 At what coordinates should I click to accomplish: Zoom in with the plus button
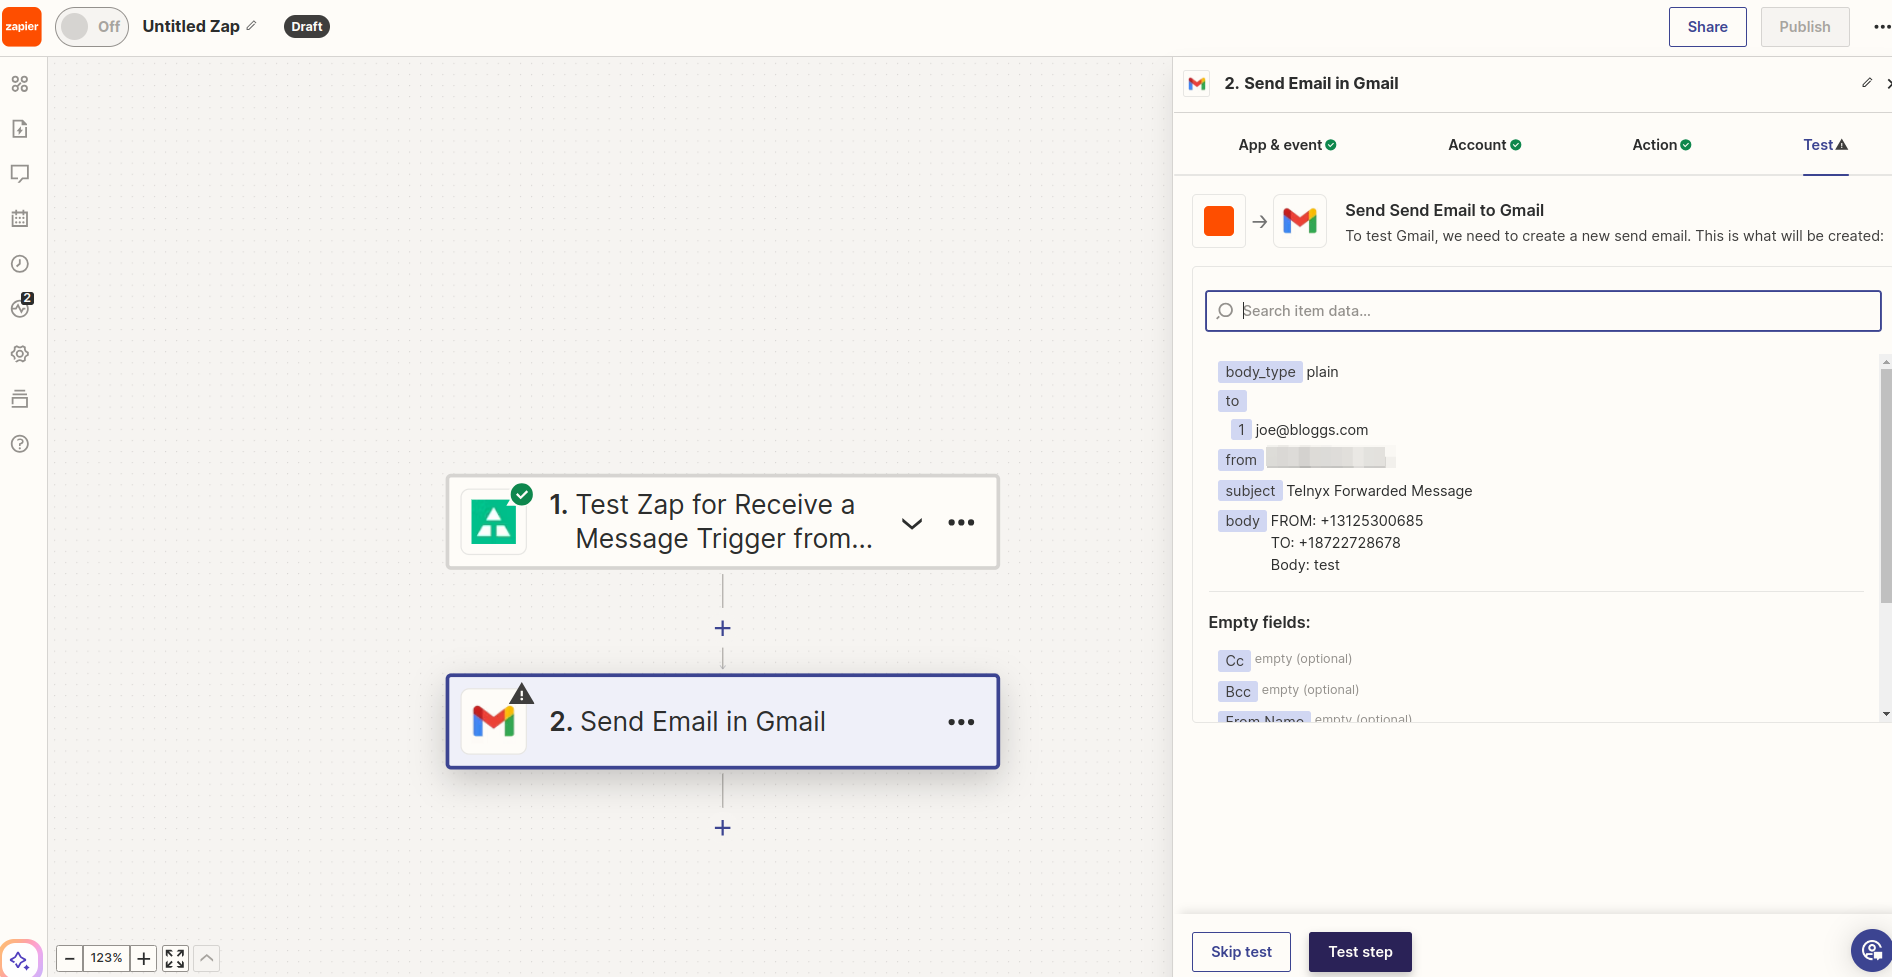[x=143, y=959]
